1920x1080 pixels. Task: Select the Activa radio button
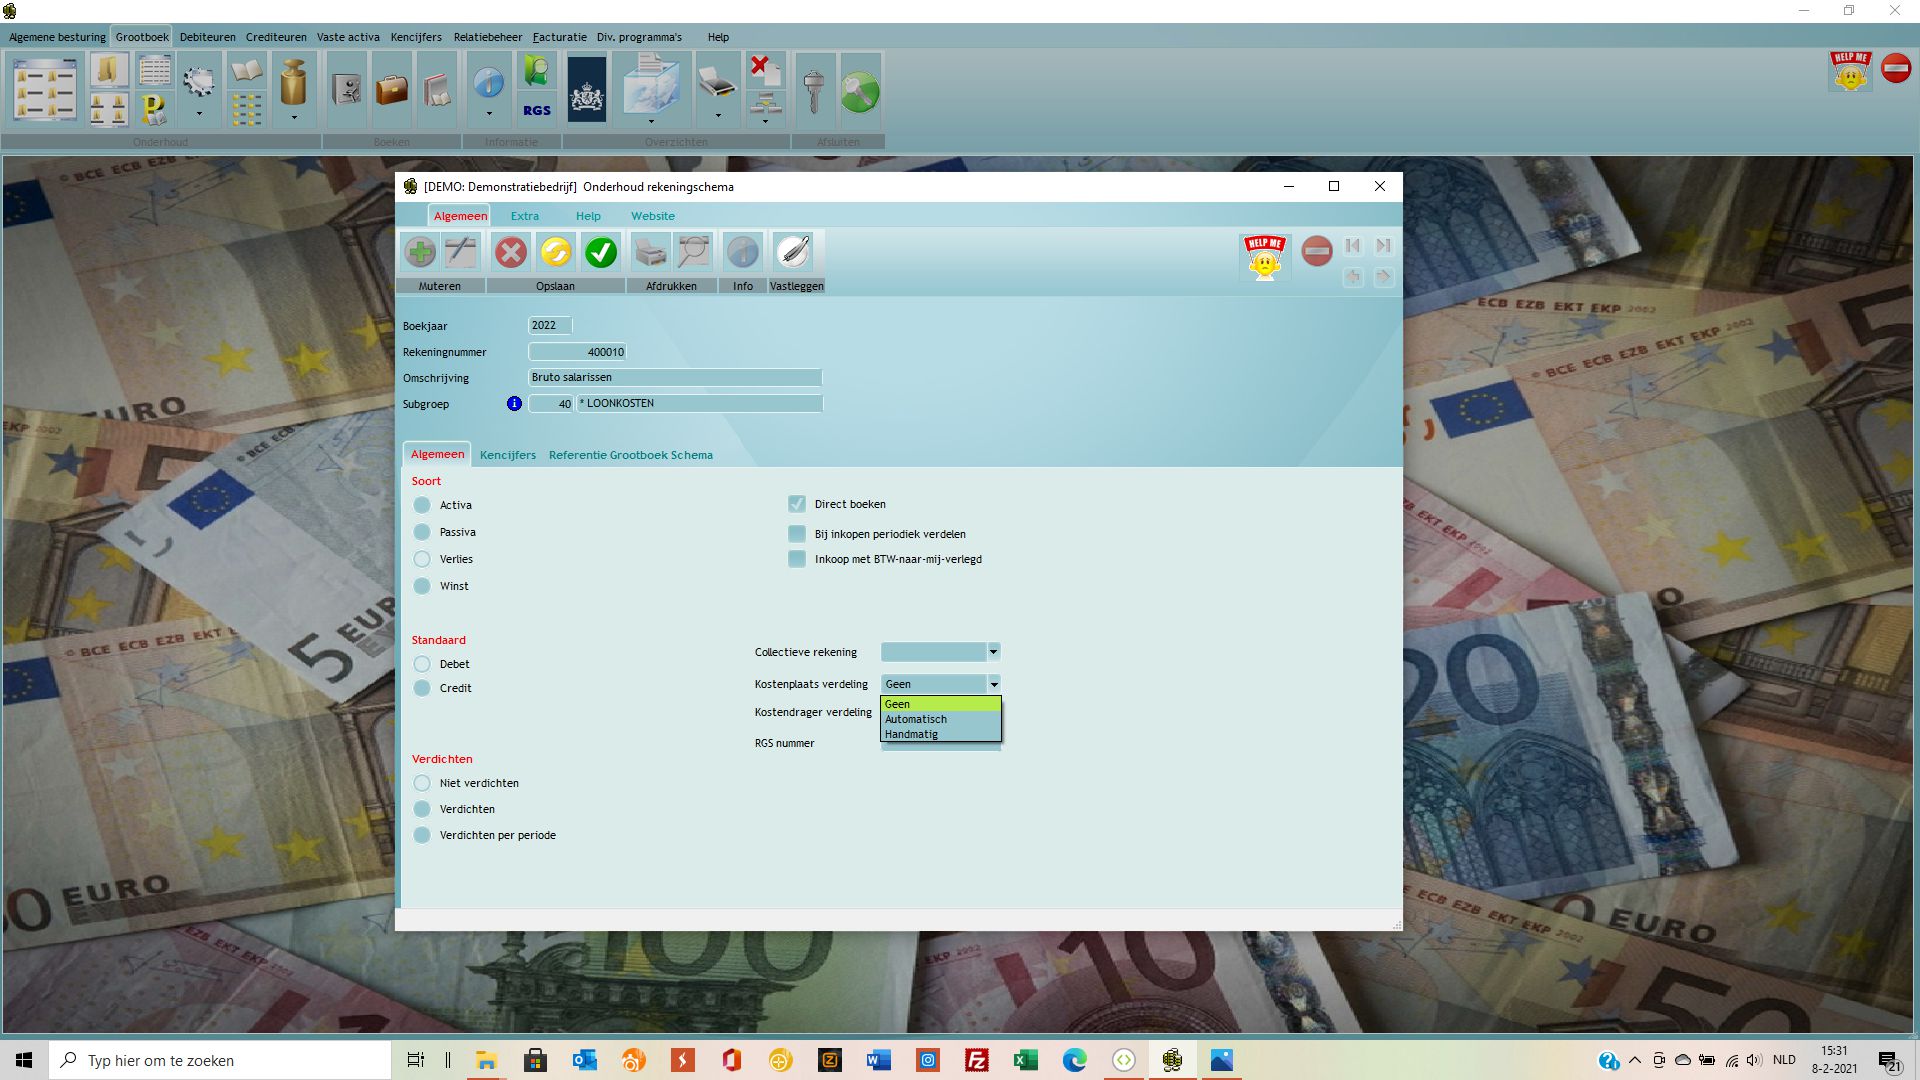(x=422, y=505)
